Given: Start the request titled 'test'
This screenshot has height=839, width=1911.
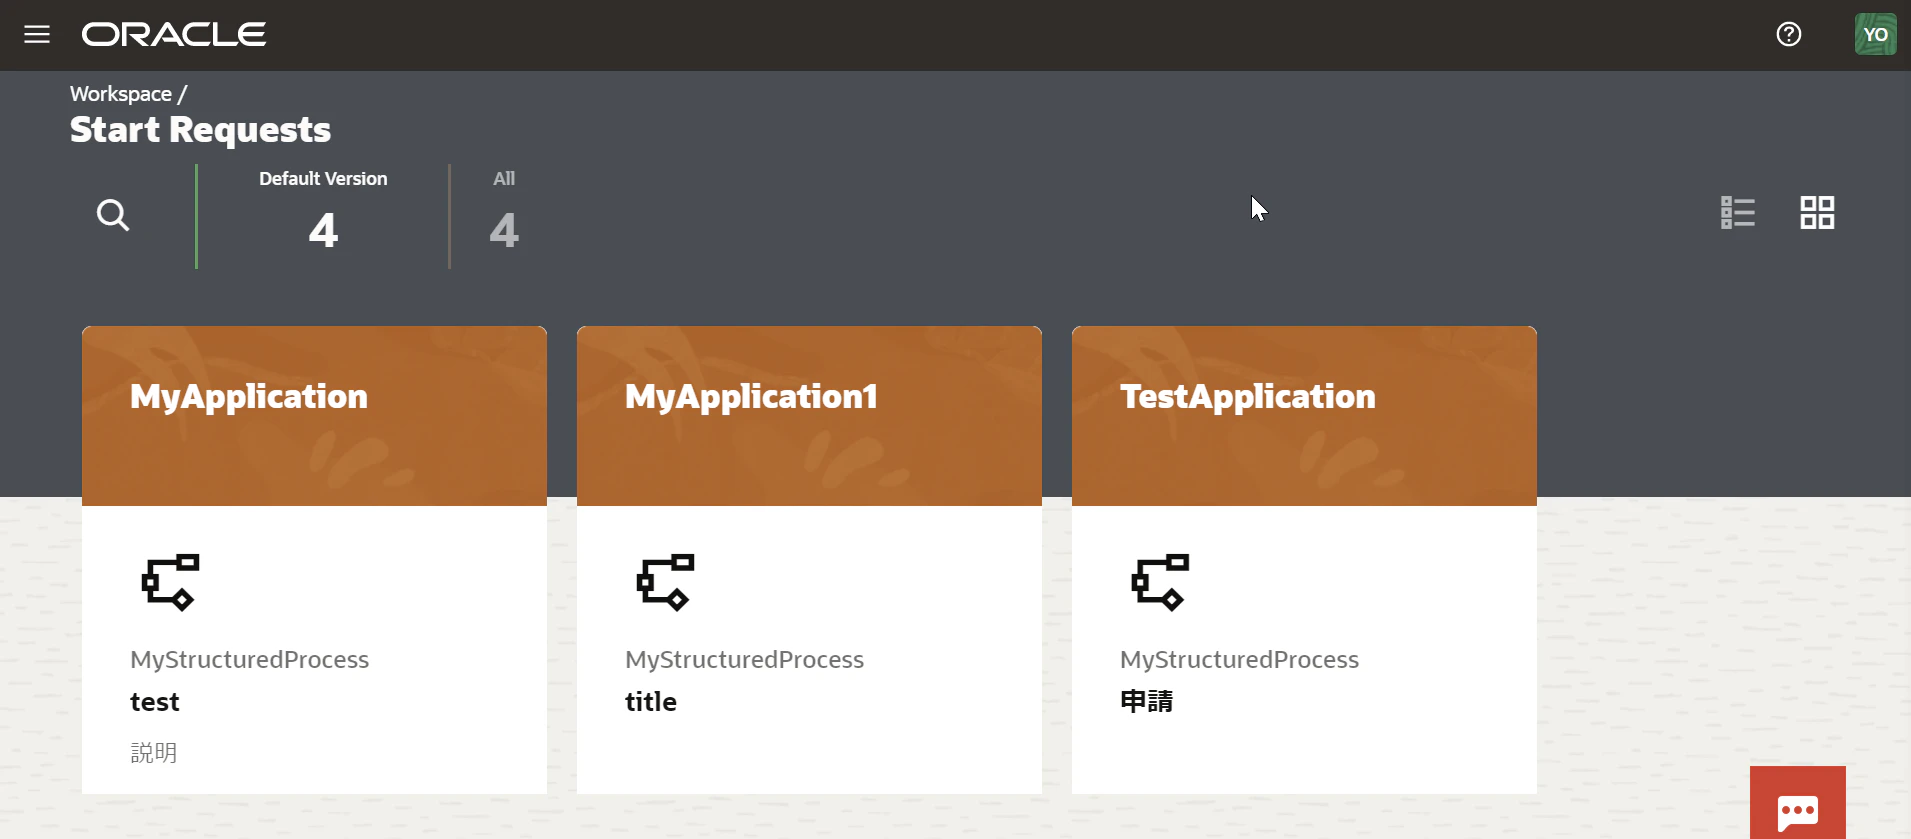Looking at the screenshot, I should (x=155, y=702).
